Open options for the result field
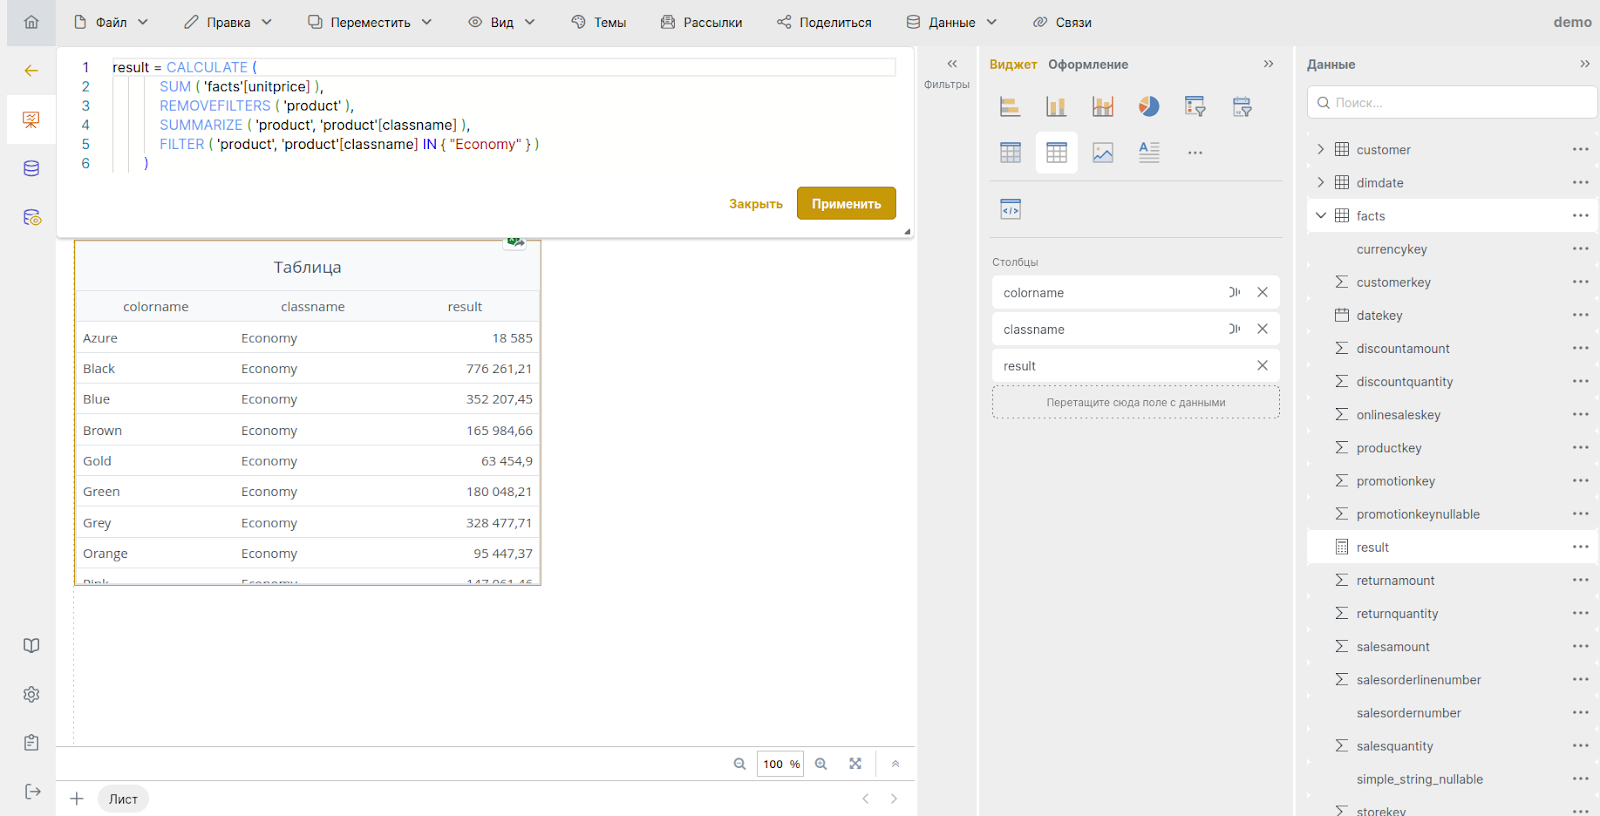Viewport: 1600px width, 816px height. click(1580, 547)
